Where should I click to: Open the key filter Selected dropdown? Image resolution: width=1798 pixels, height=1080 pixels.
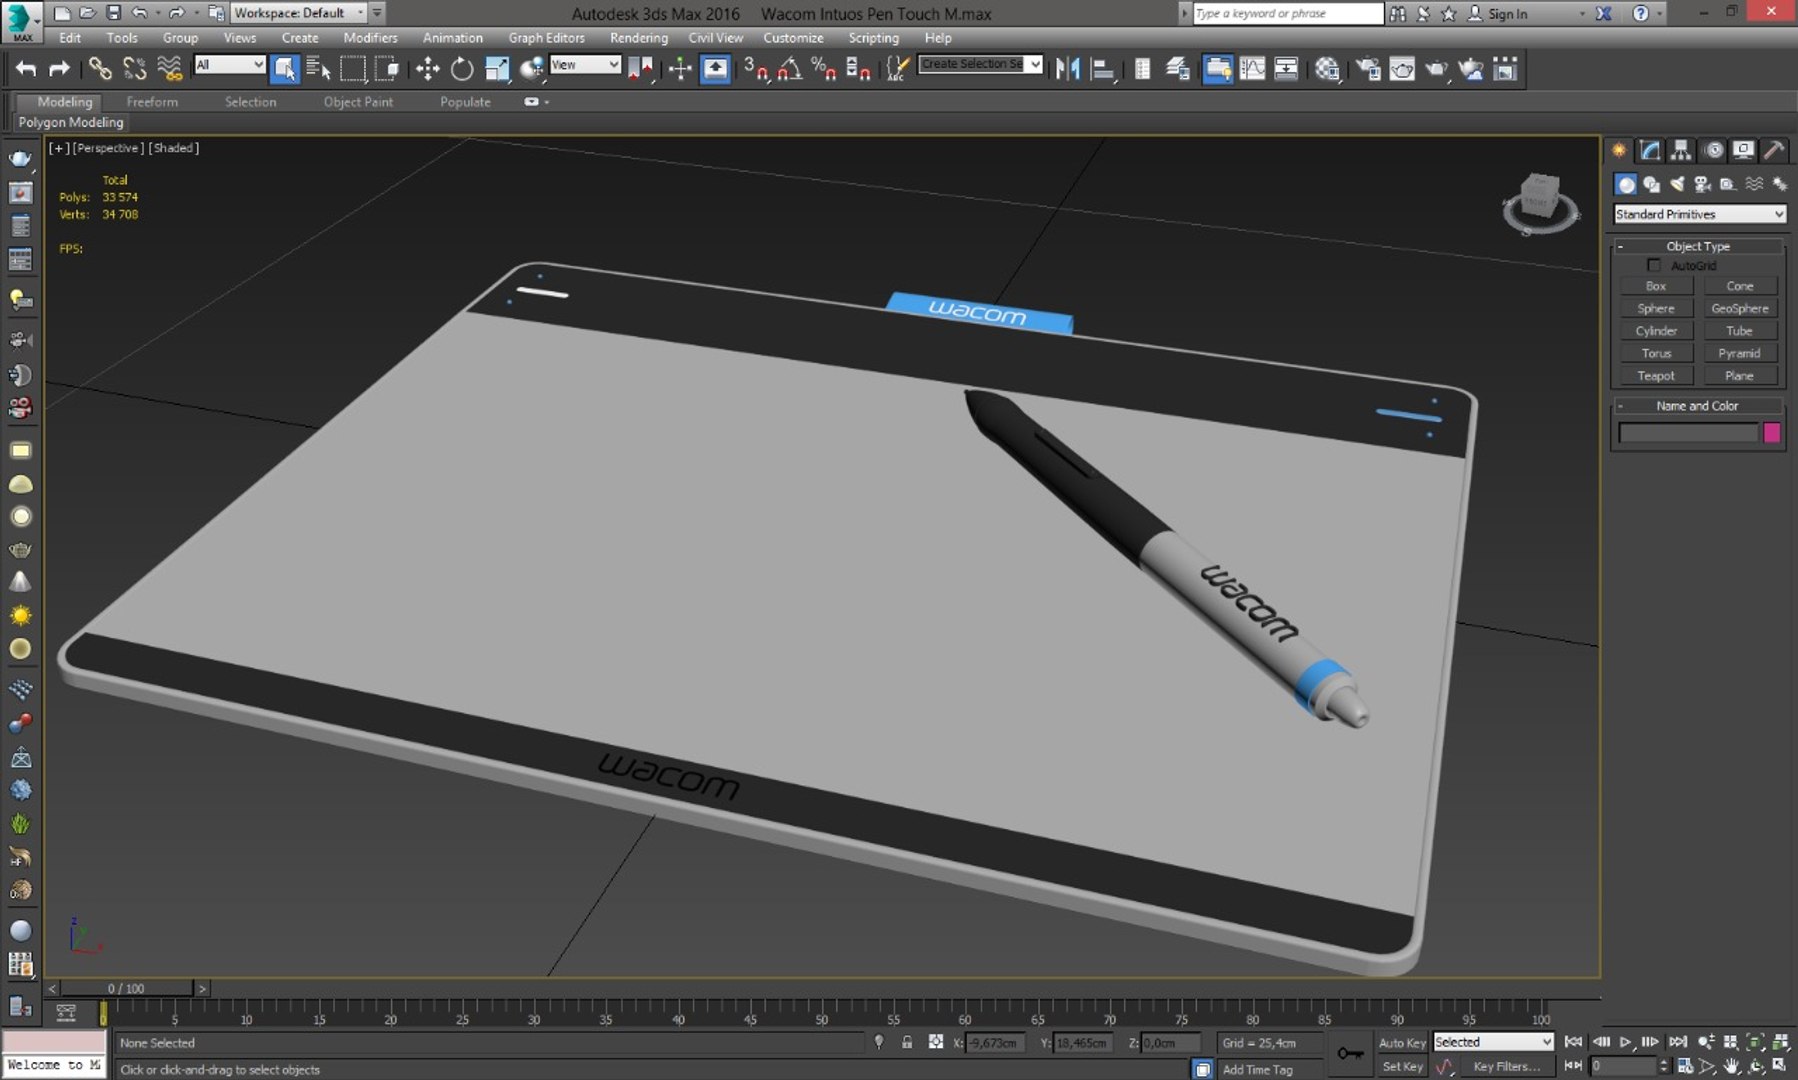(x=1493, y=1041)
